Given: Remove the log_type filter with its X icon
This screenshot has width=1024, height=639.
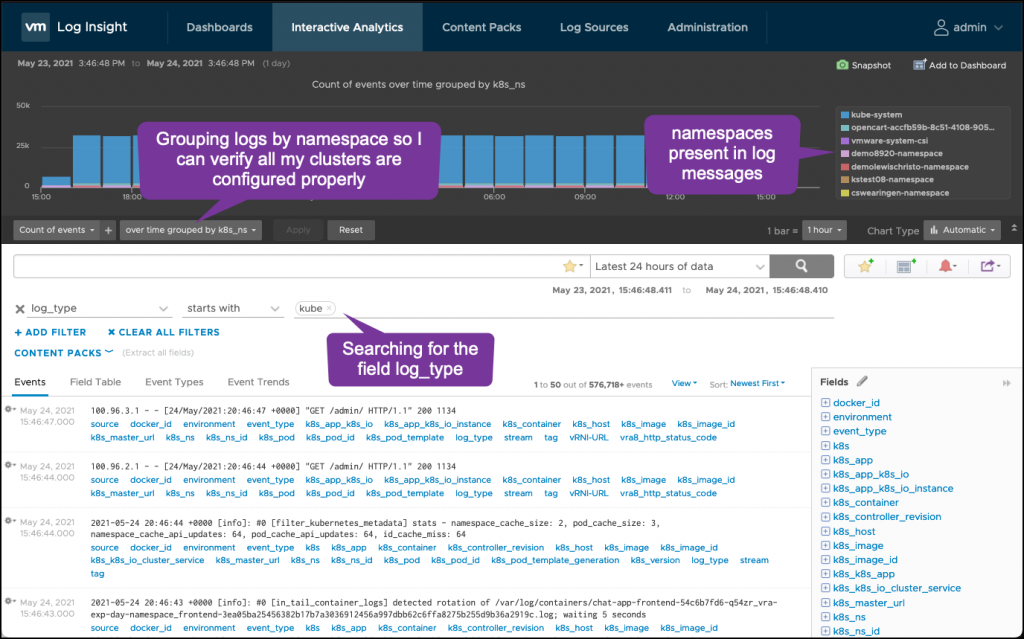Looking at the screenshot, I should pos(20,309).
